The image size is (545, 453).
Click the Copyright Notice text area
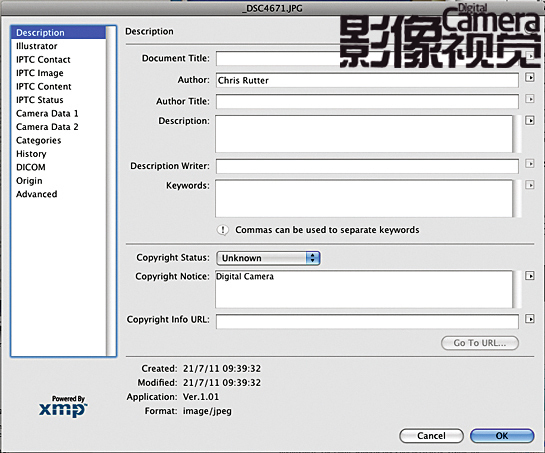click(x=364, y=289)
